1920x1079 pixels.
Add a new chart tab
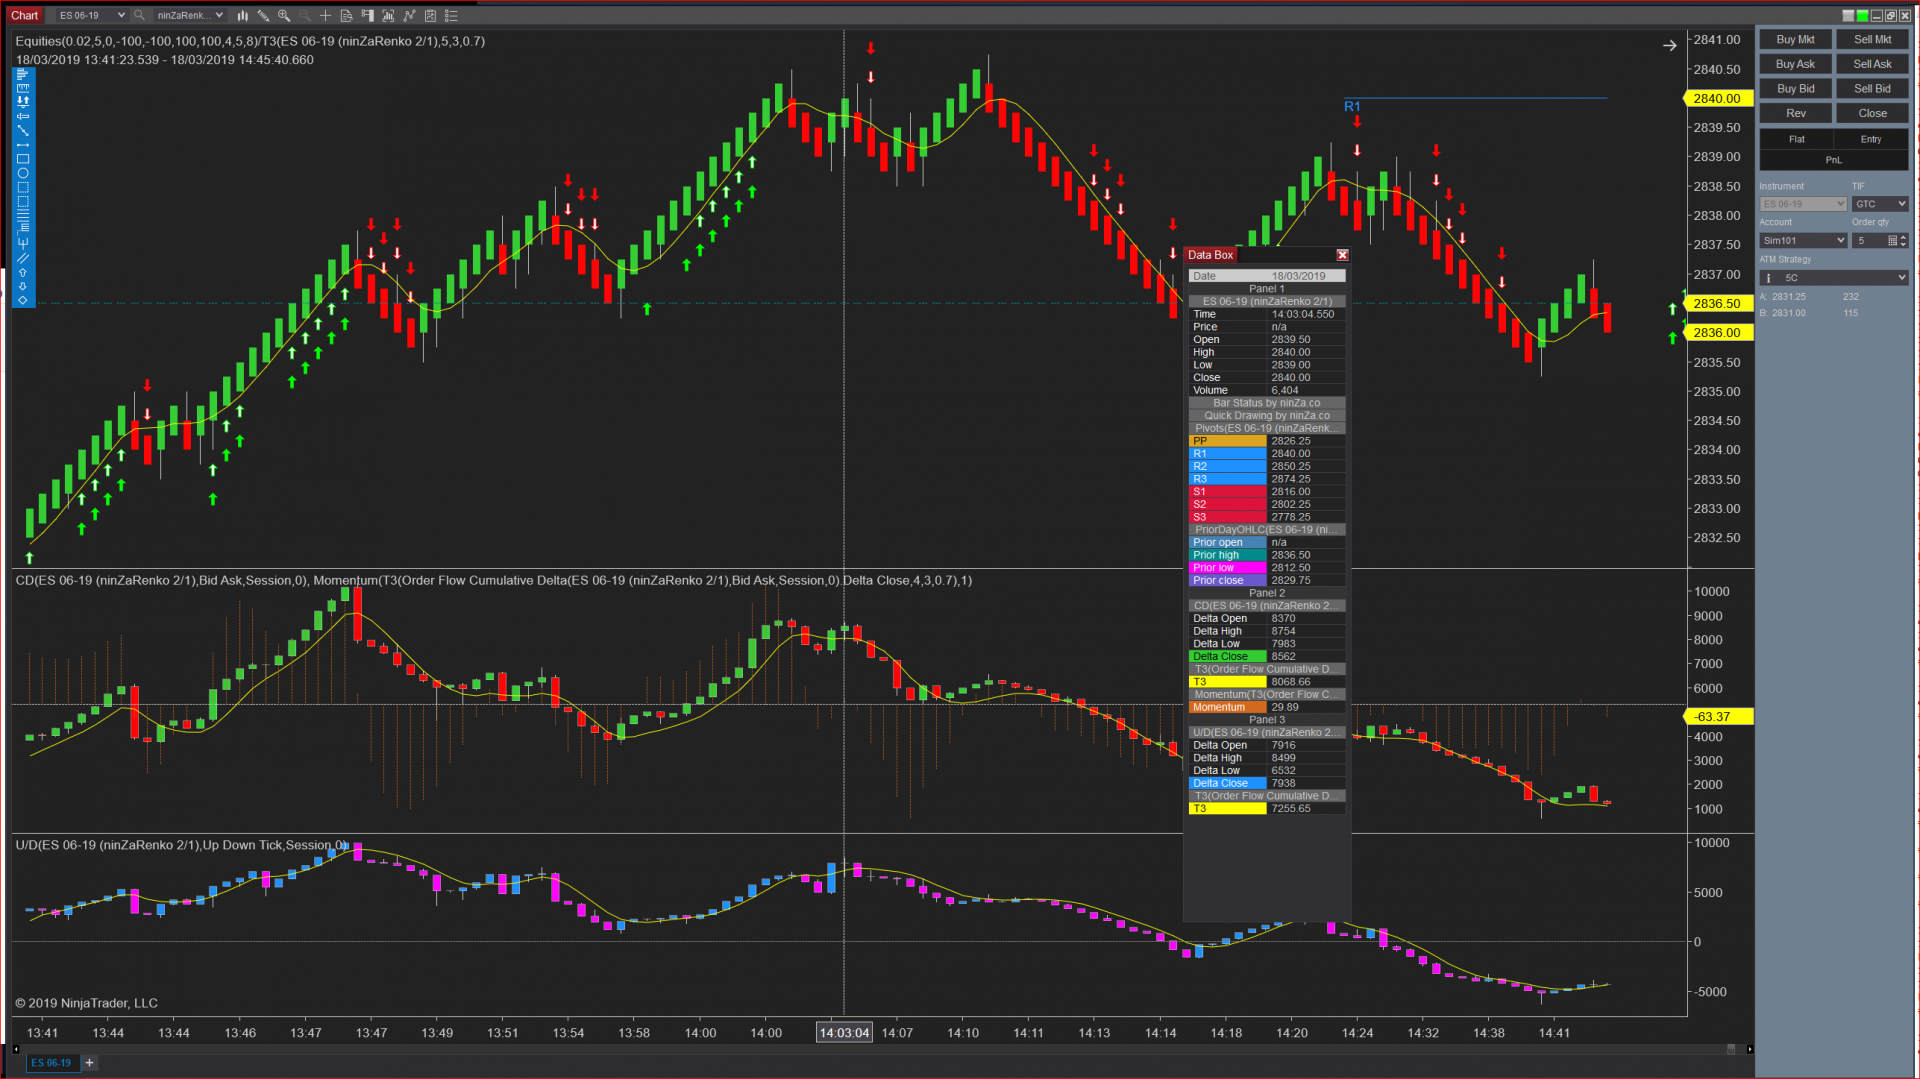(x=89, y=1063)
